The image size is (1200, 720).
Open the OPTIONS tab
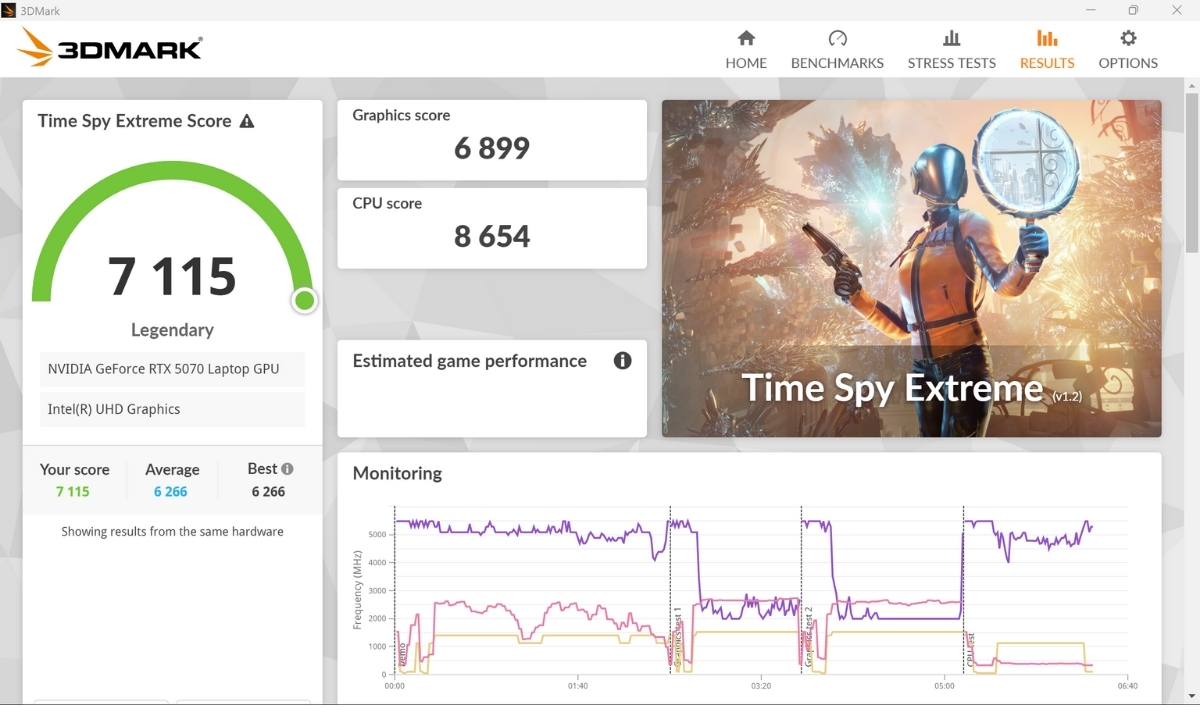click(1128, 49)
